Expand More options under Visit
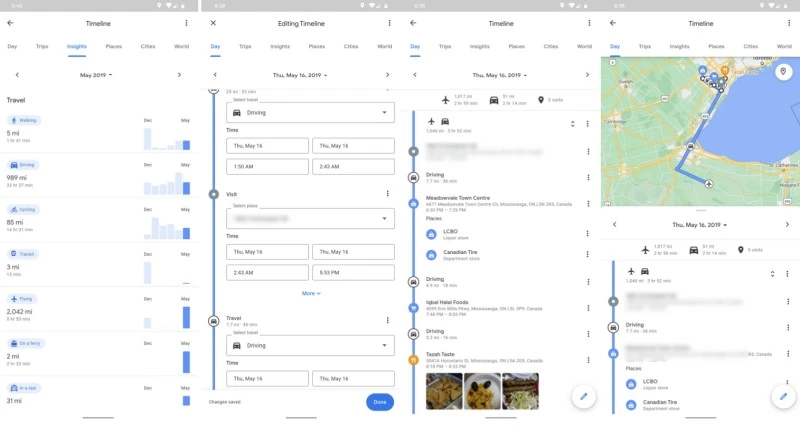800x426 pixels. point(311,293)
